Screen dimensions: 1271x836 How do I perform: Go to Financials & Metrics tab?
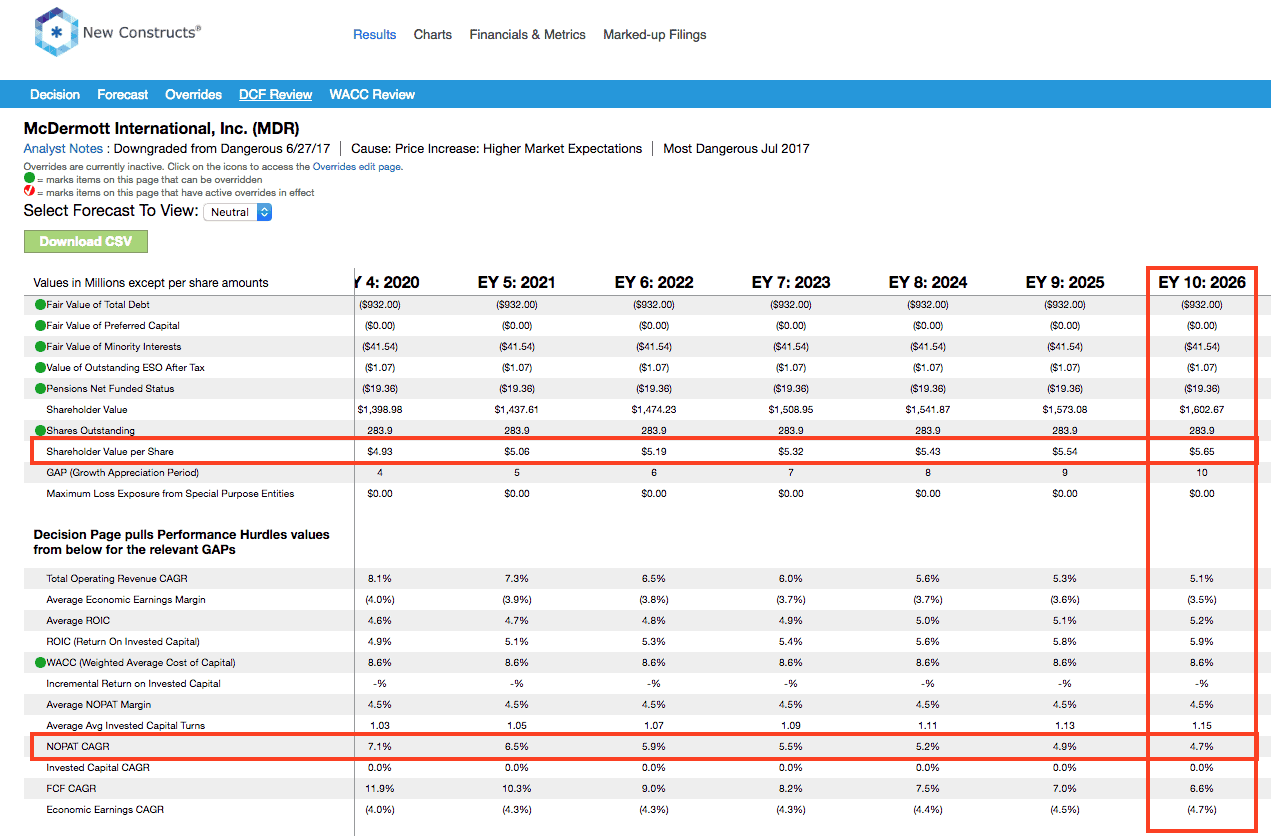point(528,34)
